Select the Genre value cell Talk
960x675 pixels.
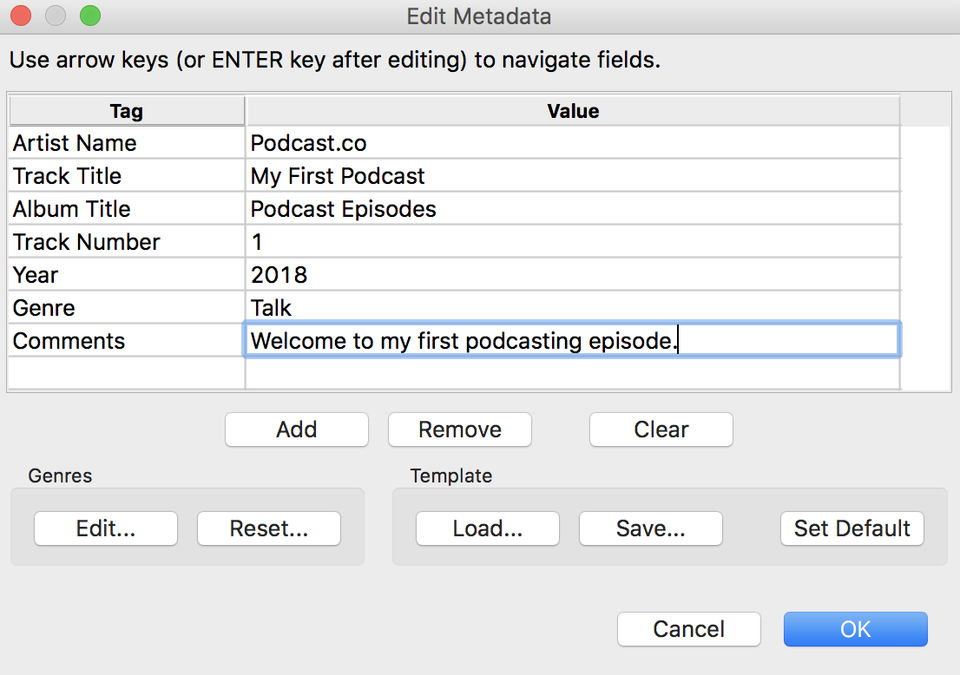click(572, 308)
